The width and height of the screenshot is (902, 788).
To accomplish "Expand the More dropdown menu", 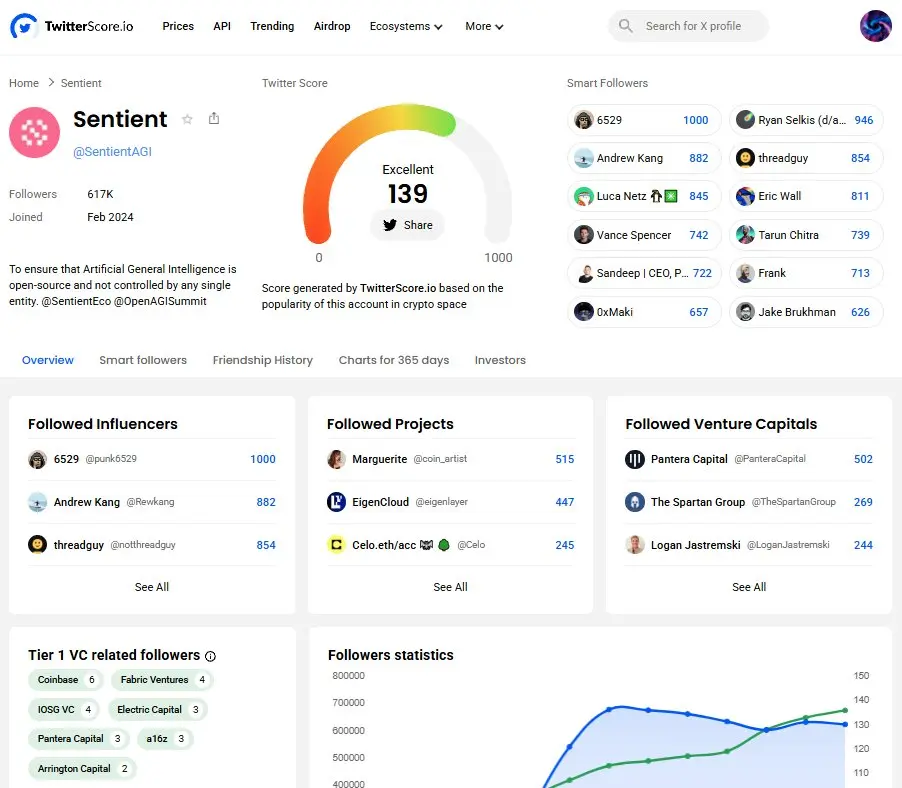I will click(484, 26).
